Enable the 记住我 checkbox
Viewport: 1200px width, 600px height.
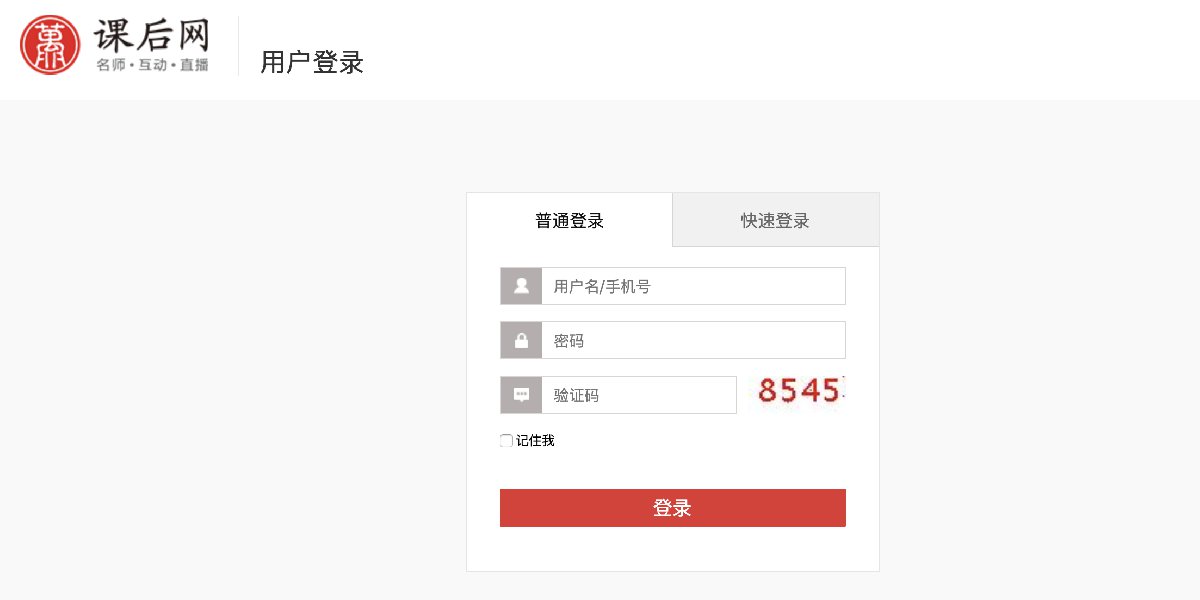(x=506, y=441)
